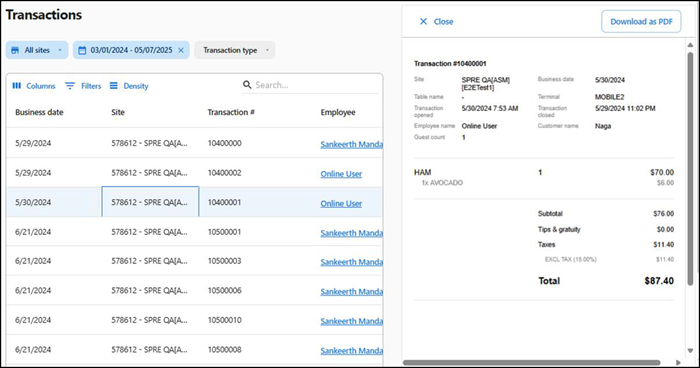
Task: Click the MOBILE2 terminal value
Action: tap(609, 96)
